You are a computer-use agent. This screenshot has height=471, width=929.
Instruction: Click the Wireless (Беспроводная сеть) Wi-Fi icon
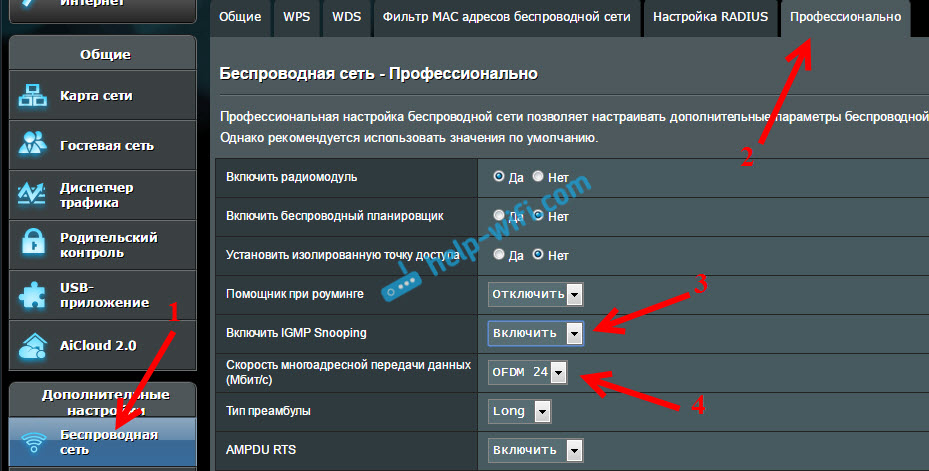click(35, 442)
